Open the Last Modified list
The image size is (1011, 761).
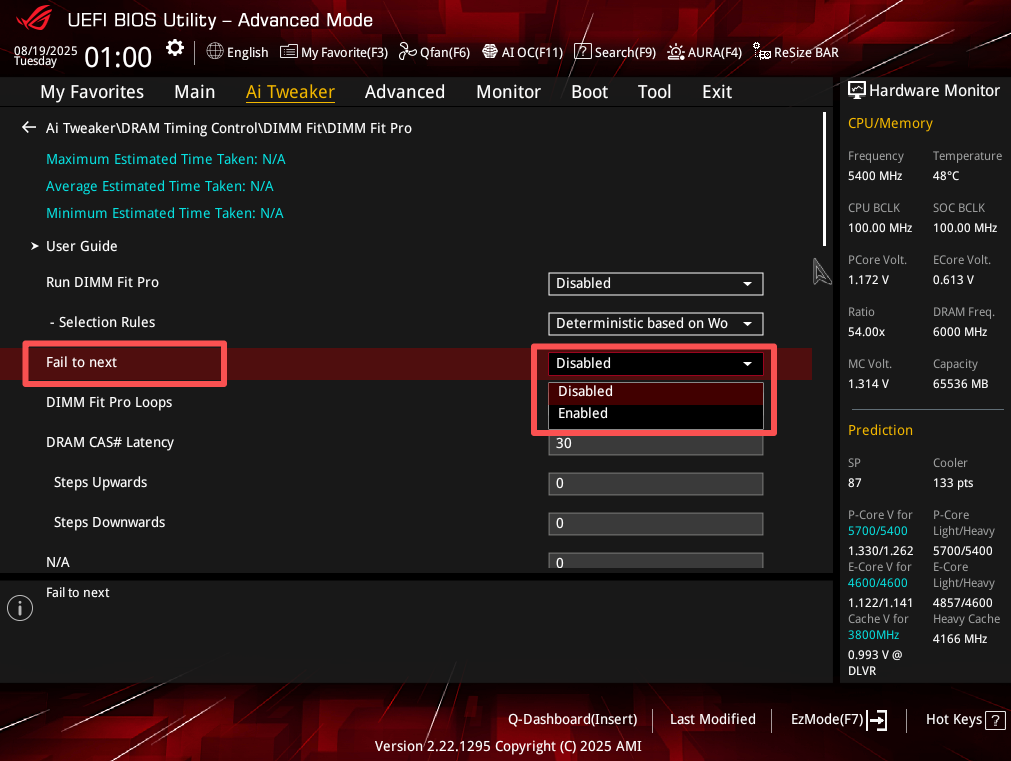712,720
